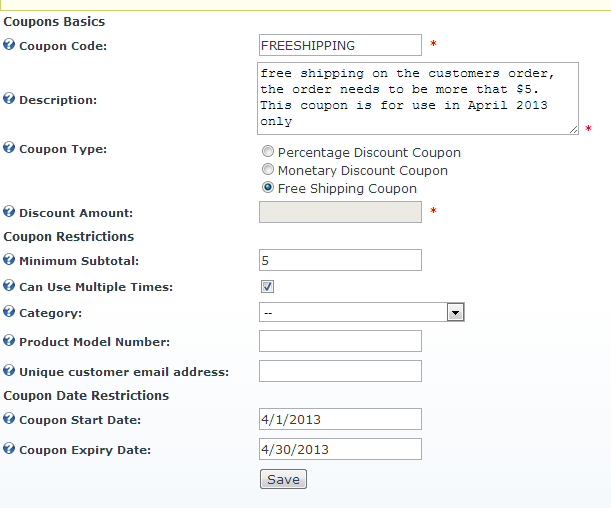Select Percentage Discount Coupon radio button
611x508 pixels.
[x=268, y=151]
